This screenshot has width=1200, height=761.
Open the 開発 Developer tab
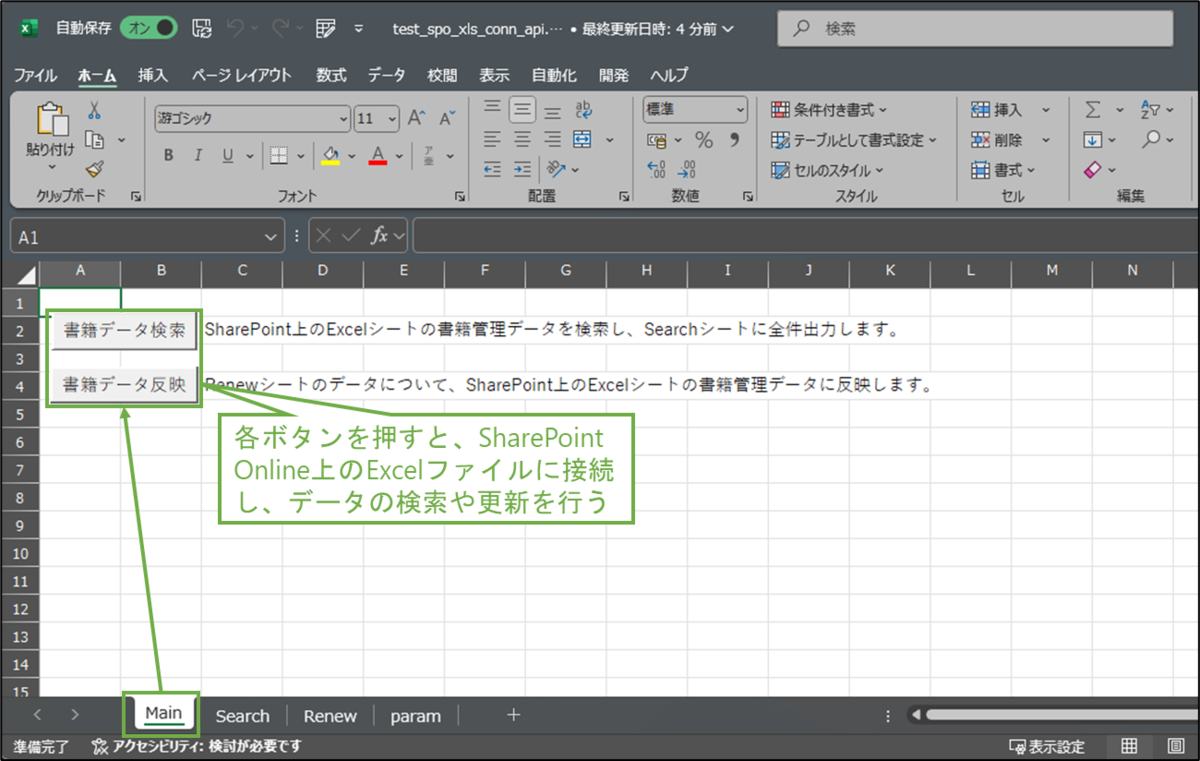[x=614, y=75]
